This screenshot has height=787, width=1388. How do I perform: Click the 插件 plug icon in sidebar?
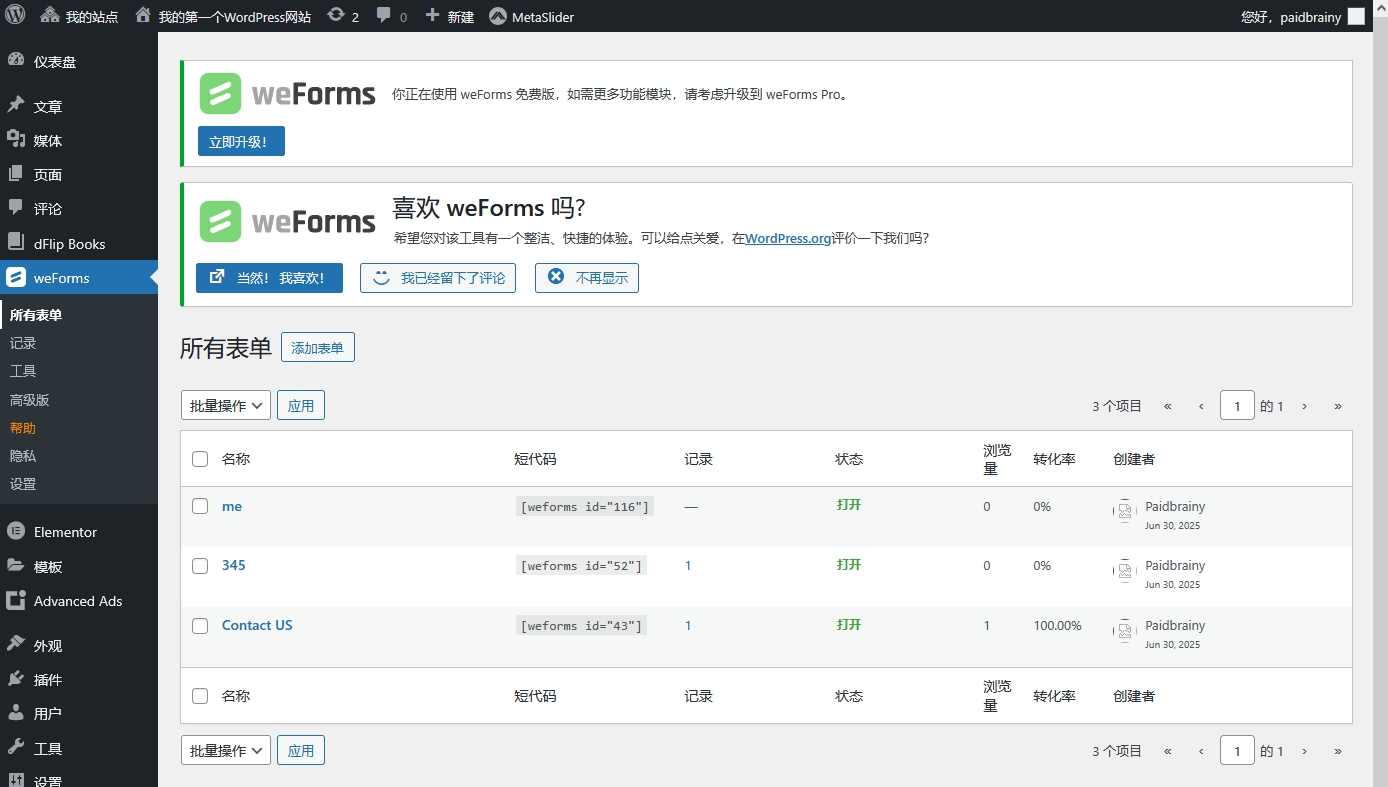pyautogui.click(x=15, y=679)
